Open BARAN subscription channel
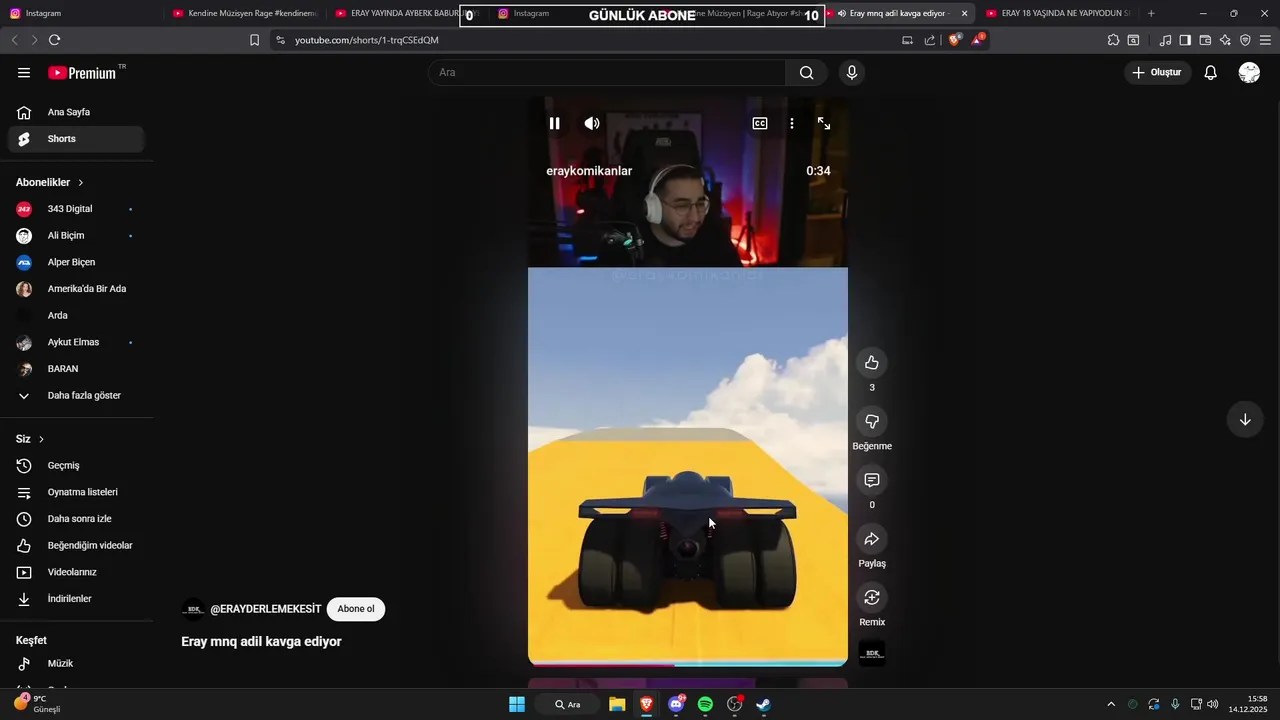This screenshot has width=1280, height=720. point(76,369)
